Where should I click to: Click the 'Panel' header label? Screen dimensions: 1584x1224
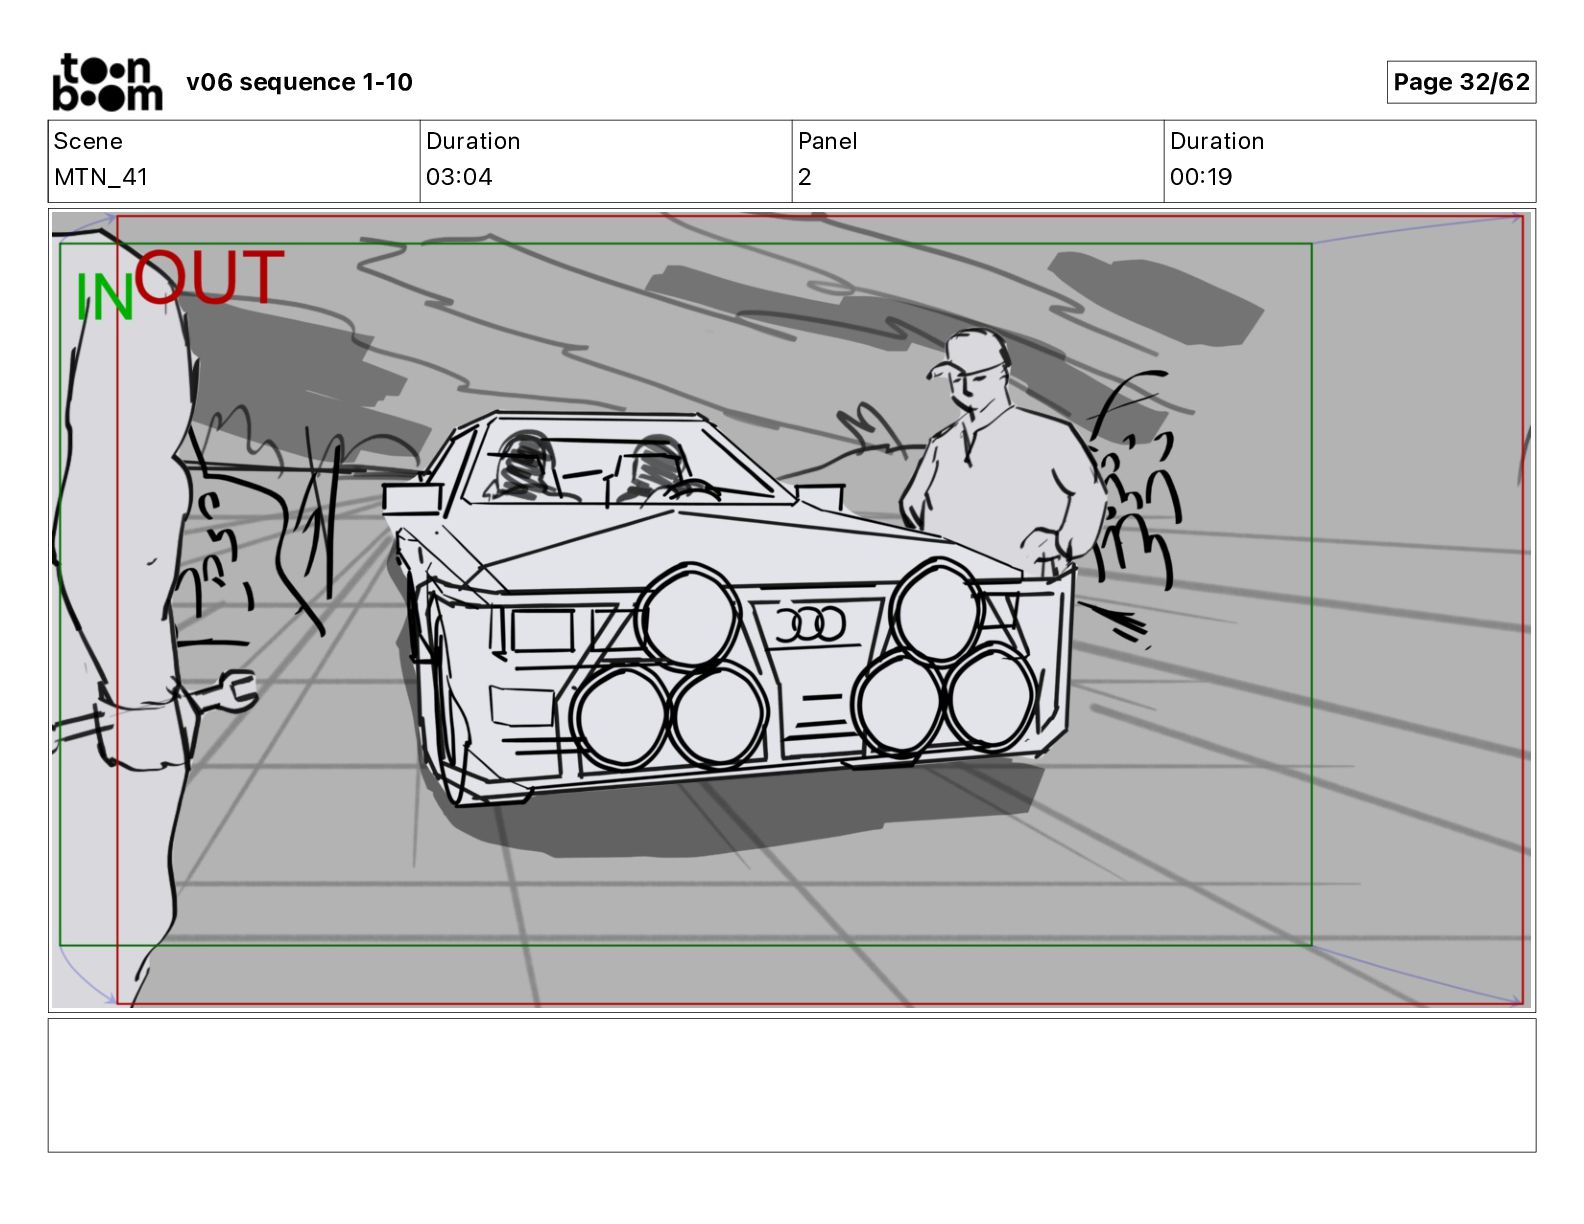point(828,141)
